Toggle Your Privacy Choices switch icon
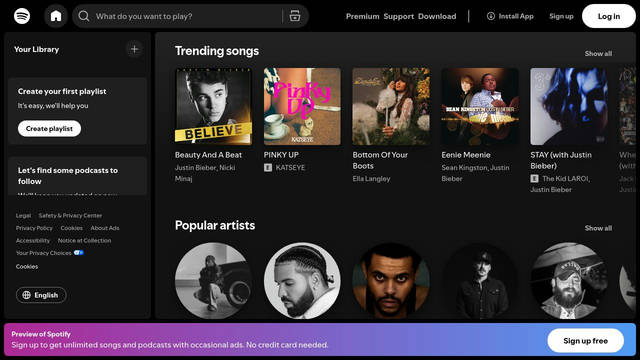The width and height of the screenshot is (640, 360). (x=79, y=253)
